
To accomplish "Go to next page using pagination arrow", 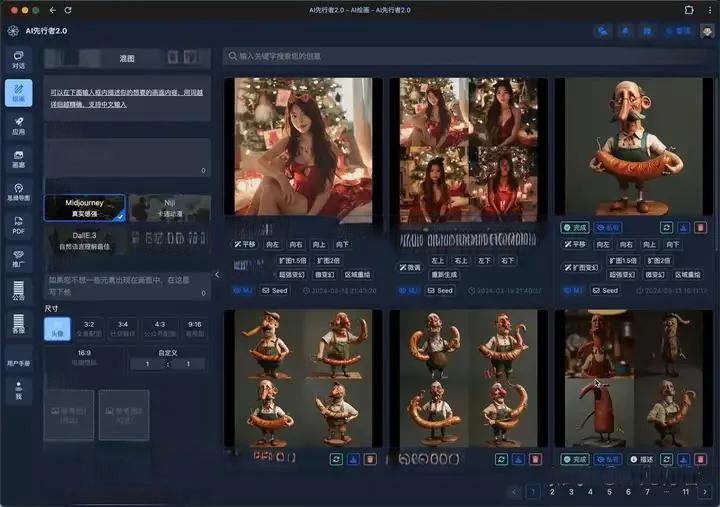I will click(704, 492).
